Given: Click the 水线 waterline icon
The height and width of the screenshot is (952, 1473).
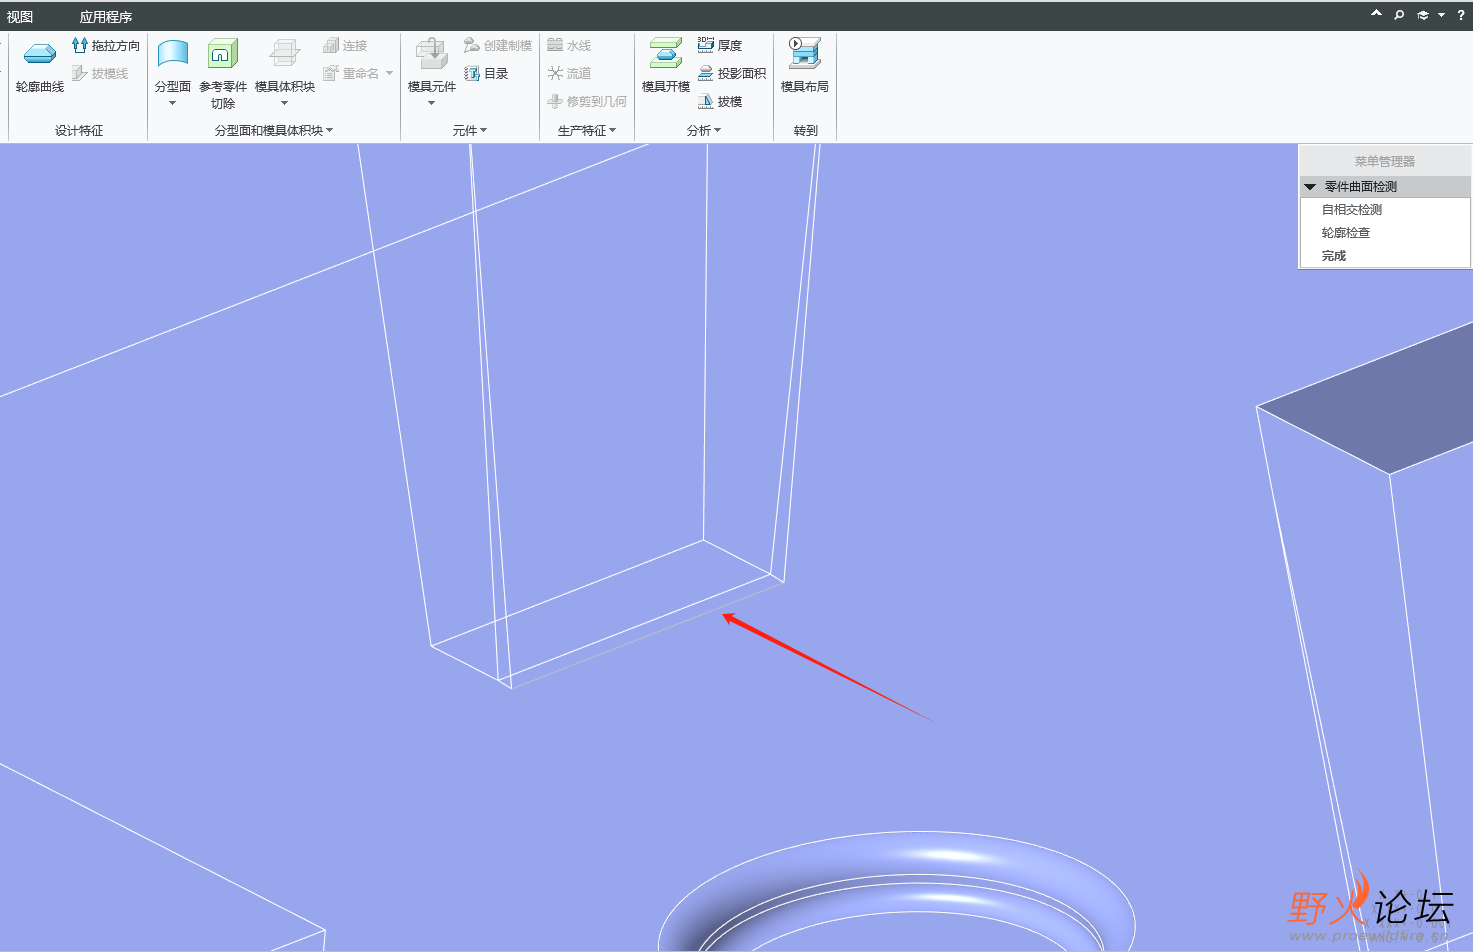Looking at the screenshot, I should (x=555, y=45).
